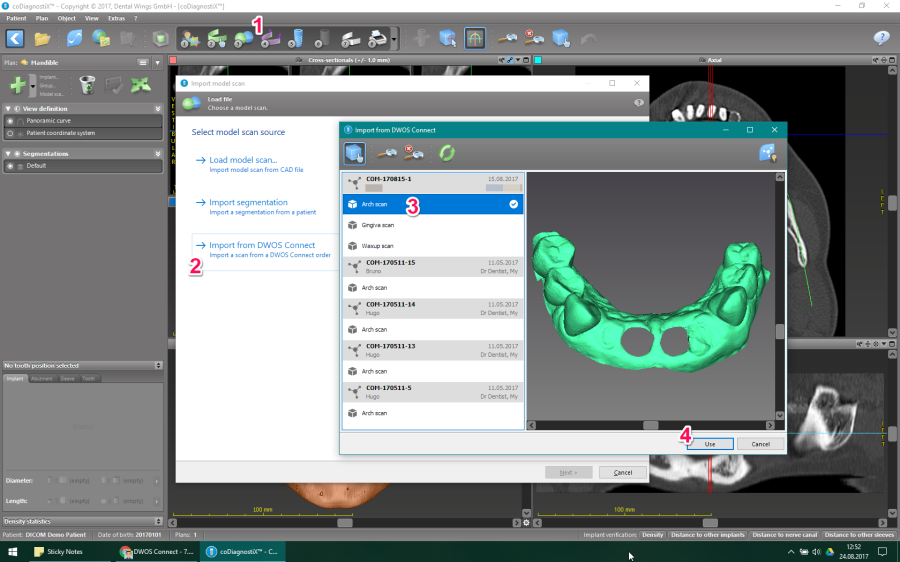Click the DWOS Connect logout icon with red X
The image size is (900, 562).
coord(415,152)
